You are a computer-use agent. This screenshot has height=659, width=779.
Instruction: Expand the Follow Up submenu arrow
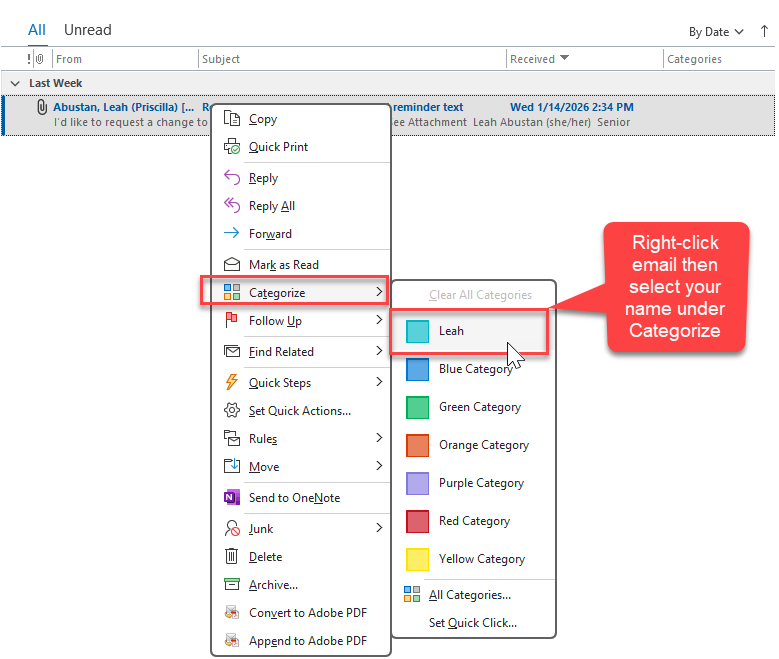(379, 320)
